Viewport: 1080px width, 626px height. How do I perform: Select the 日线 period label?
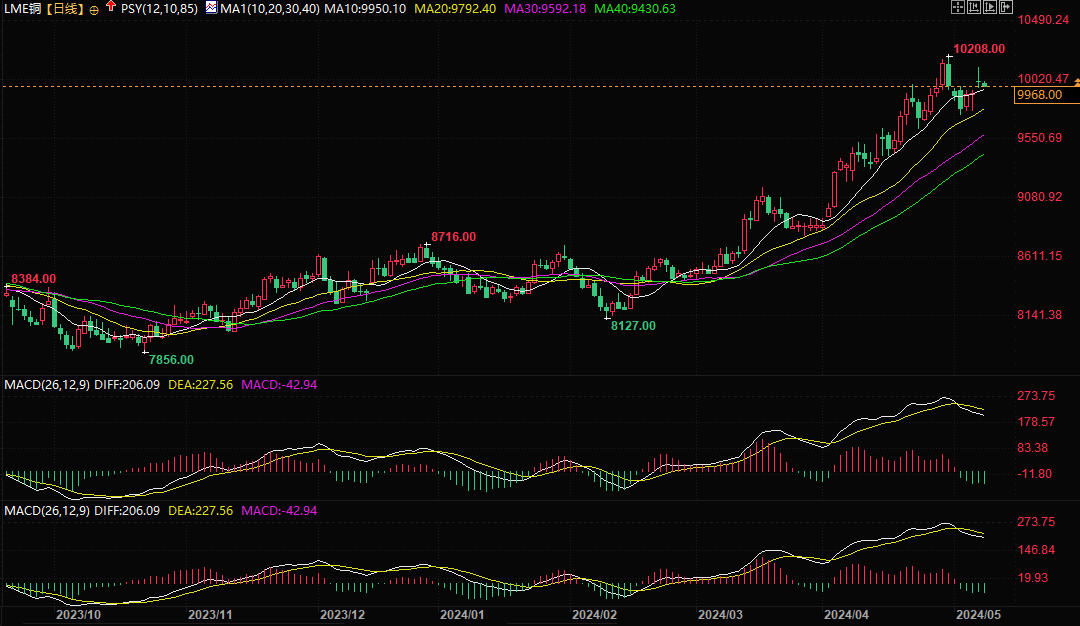tap(68, 9)
